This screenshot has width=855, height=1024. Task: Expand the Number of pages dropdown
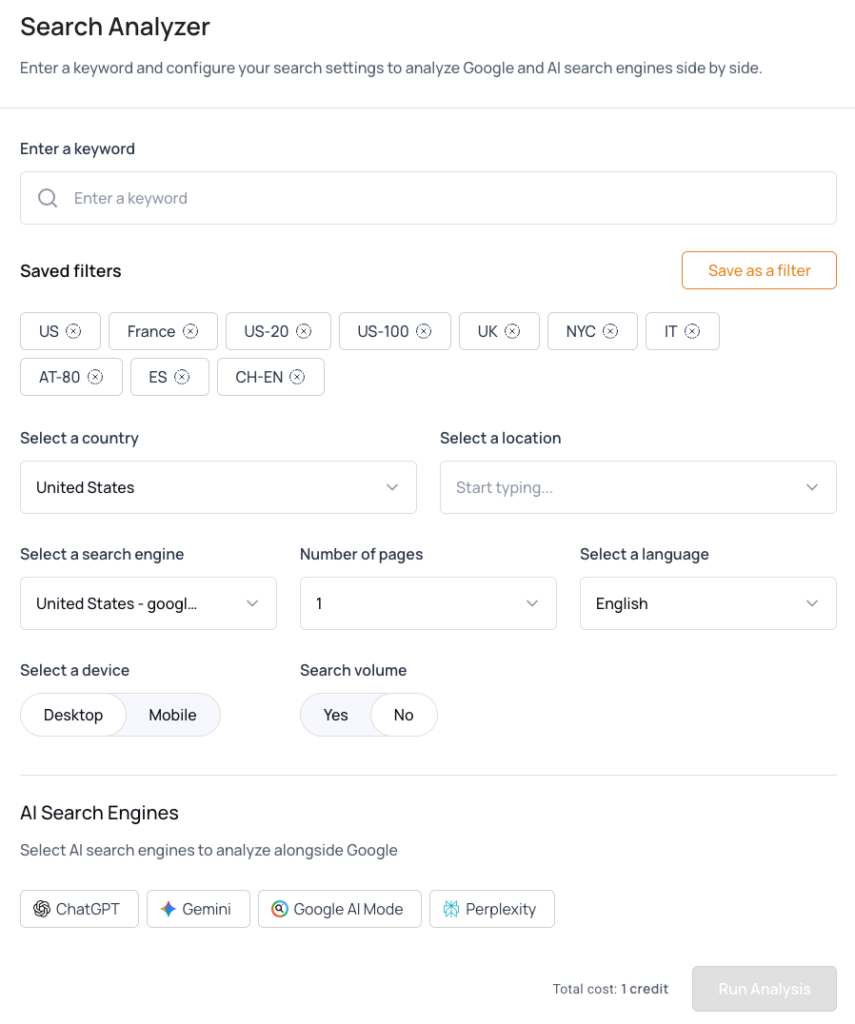pyautogui.click(x=428, y=603)
